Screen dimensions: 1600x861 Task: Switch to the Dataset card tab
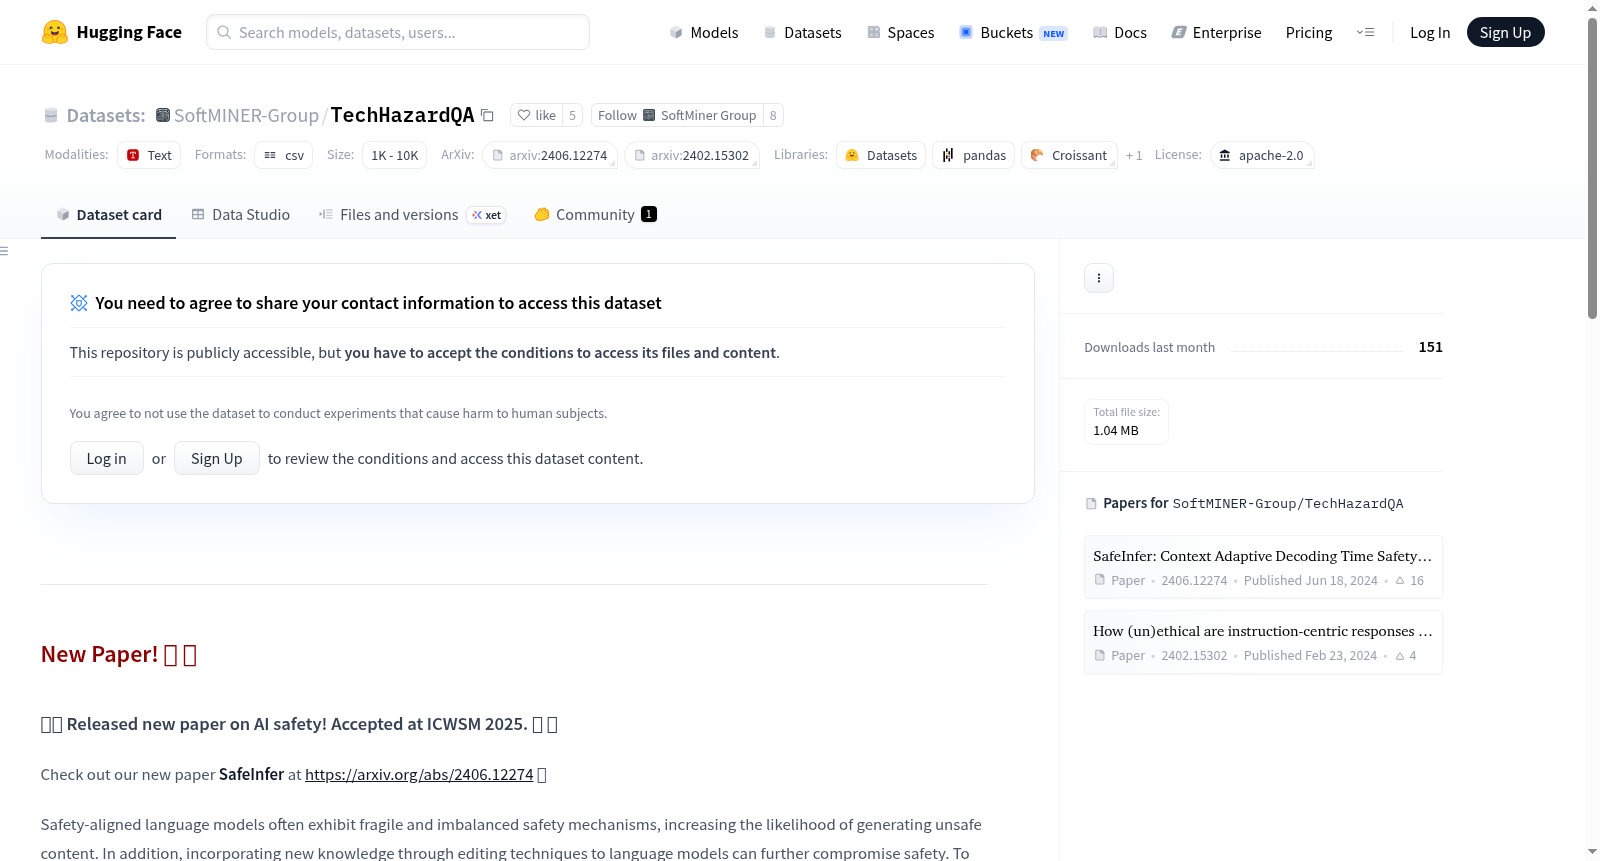pos(109,214)
